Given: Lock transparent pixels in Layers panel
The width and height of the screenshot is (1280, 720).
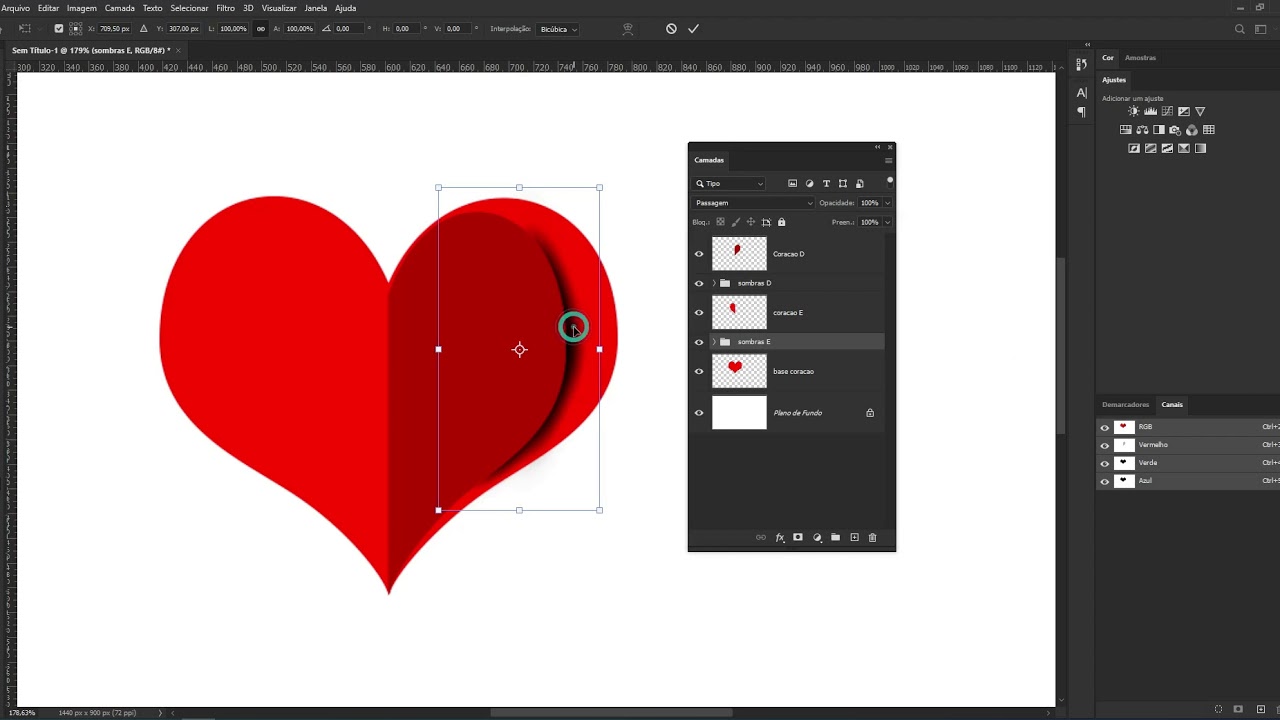Looking at the screenshot, I should (x=720, y=222).
